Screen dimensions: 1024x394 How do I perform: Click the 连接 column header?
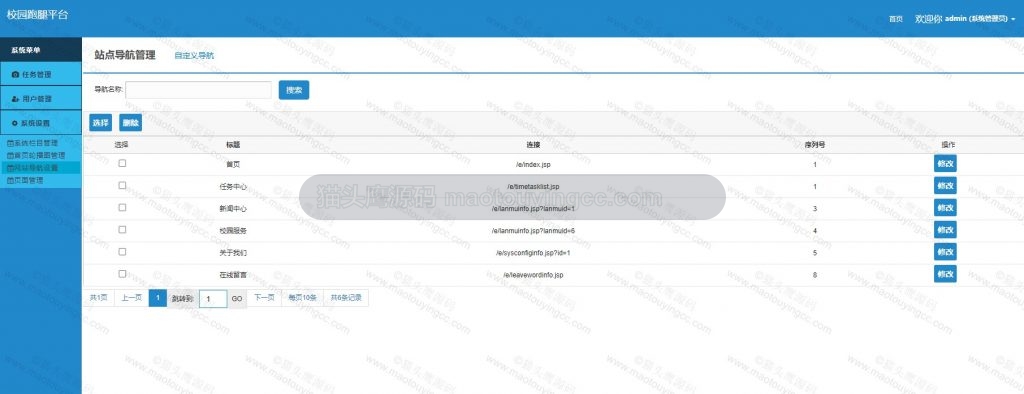coord(533,144)
